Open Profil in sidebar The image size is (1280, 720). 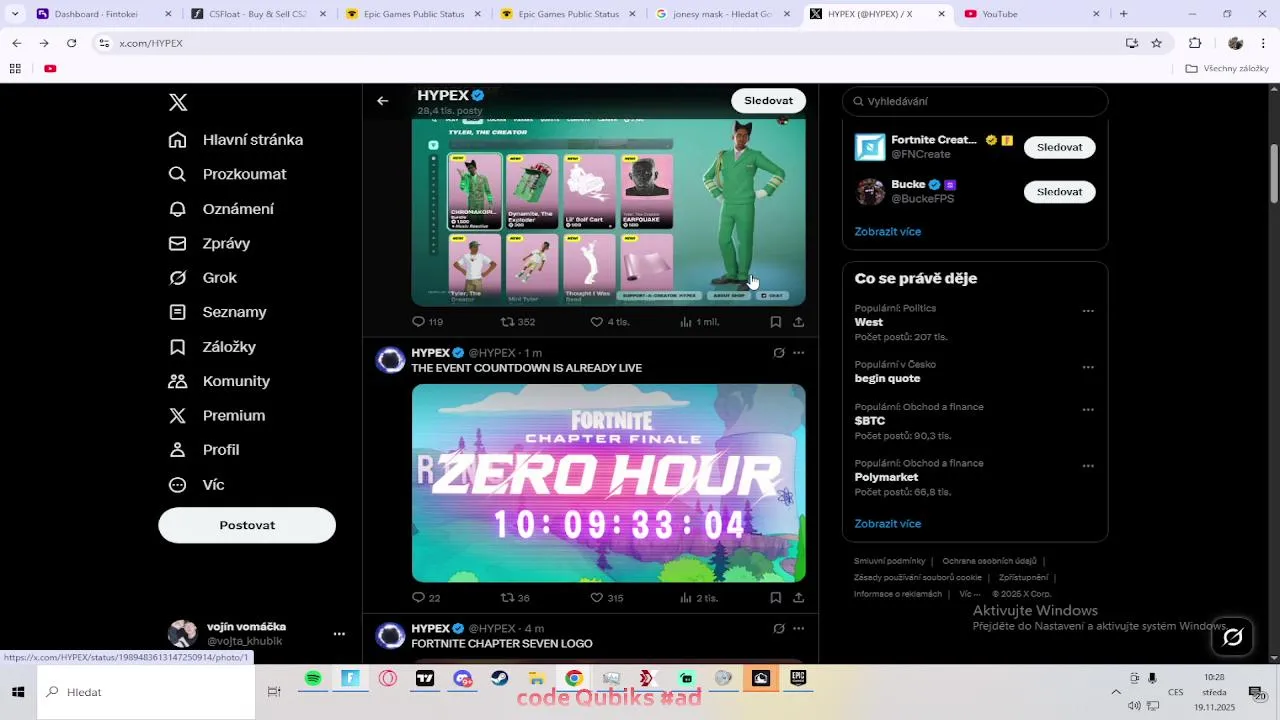coord(204,450)
